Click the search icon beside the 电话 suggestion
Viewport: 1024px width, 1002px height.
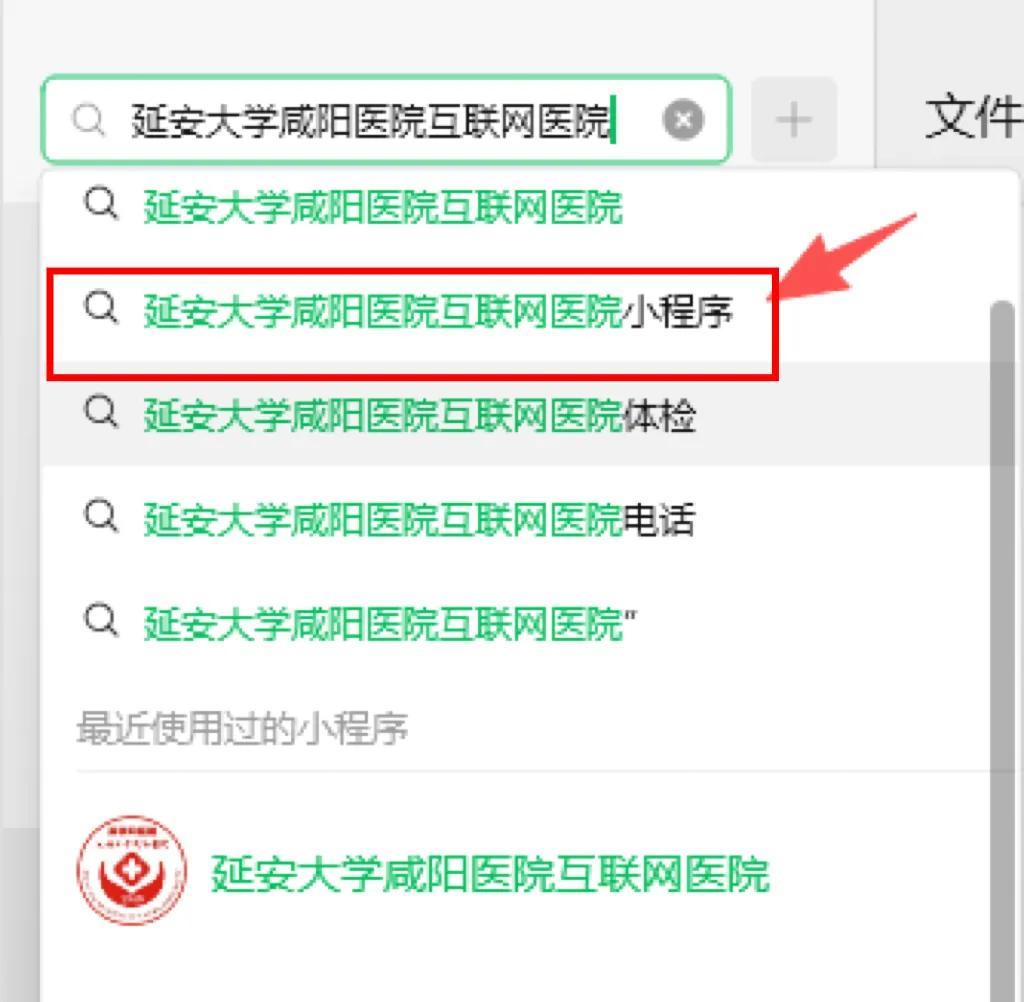tap(101, 516)
